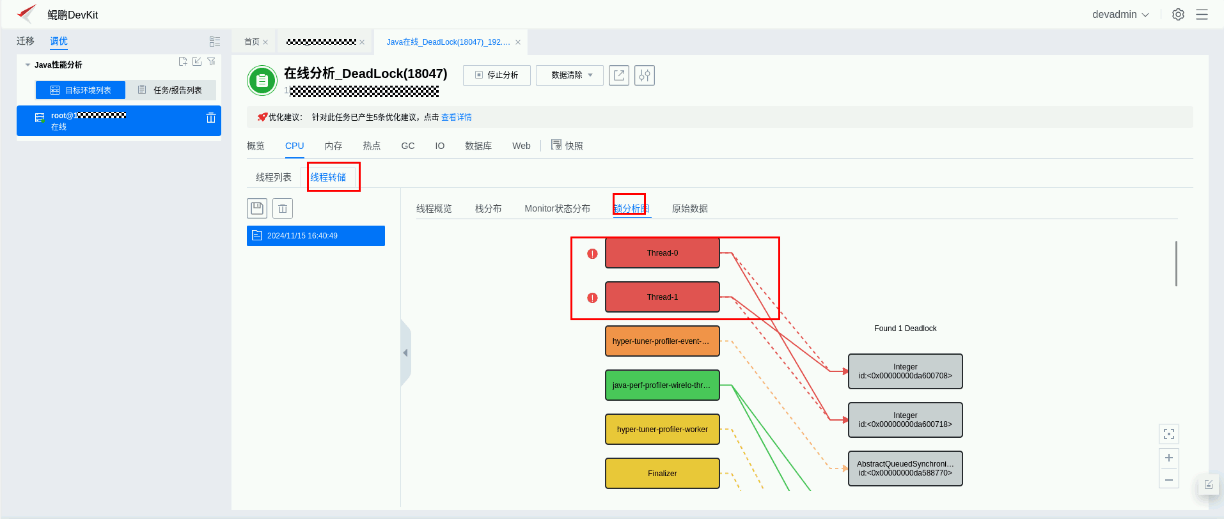Select the 线程列表 sub-tab
The width and height of the screenshot is (1224, 519).
[x=274, y=177]
